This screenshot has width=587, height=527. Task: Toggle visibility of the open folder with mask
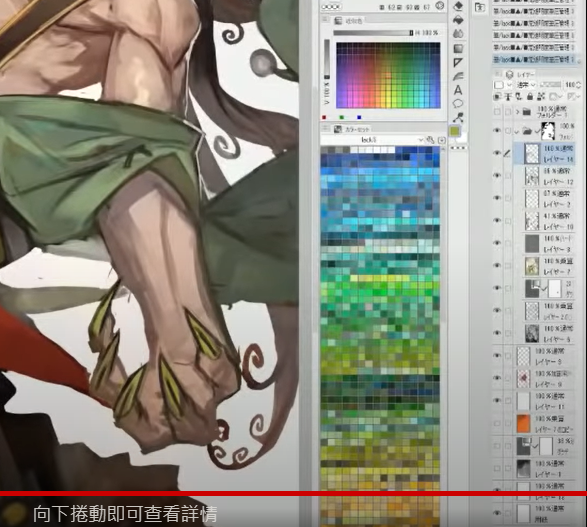[497, 131]
